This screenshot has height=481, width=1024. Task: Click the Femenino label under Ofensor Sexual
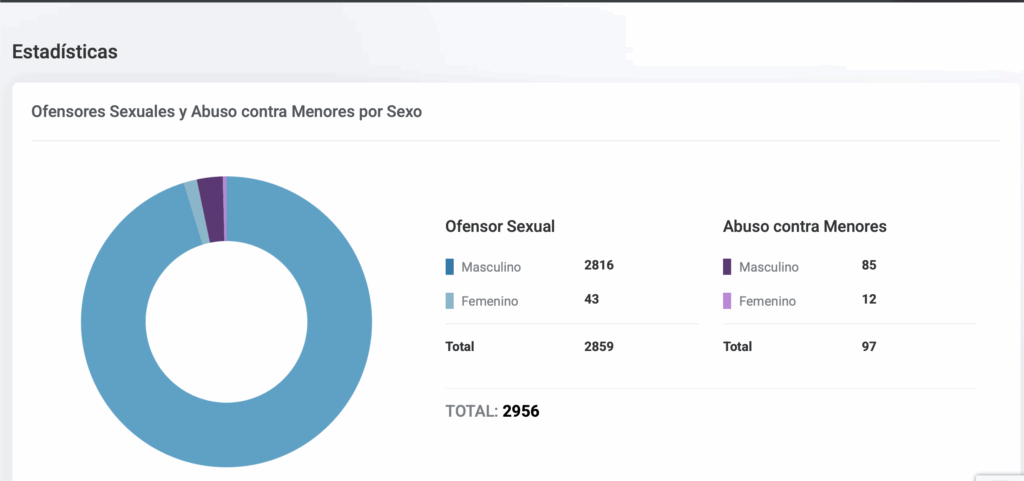pyautogui.click(x=489, y=301)
